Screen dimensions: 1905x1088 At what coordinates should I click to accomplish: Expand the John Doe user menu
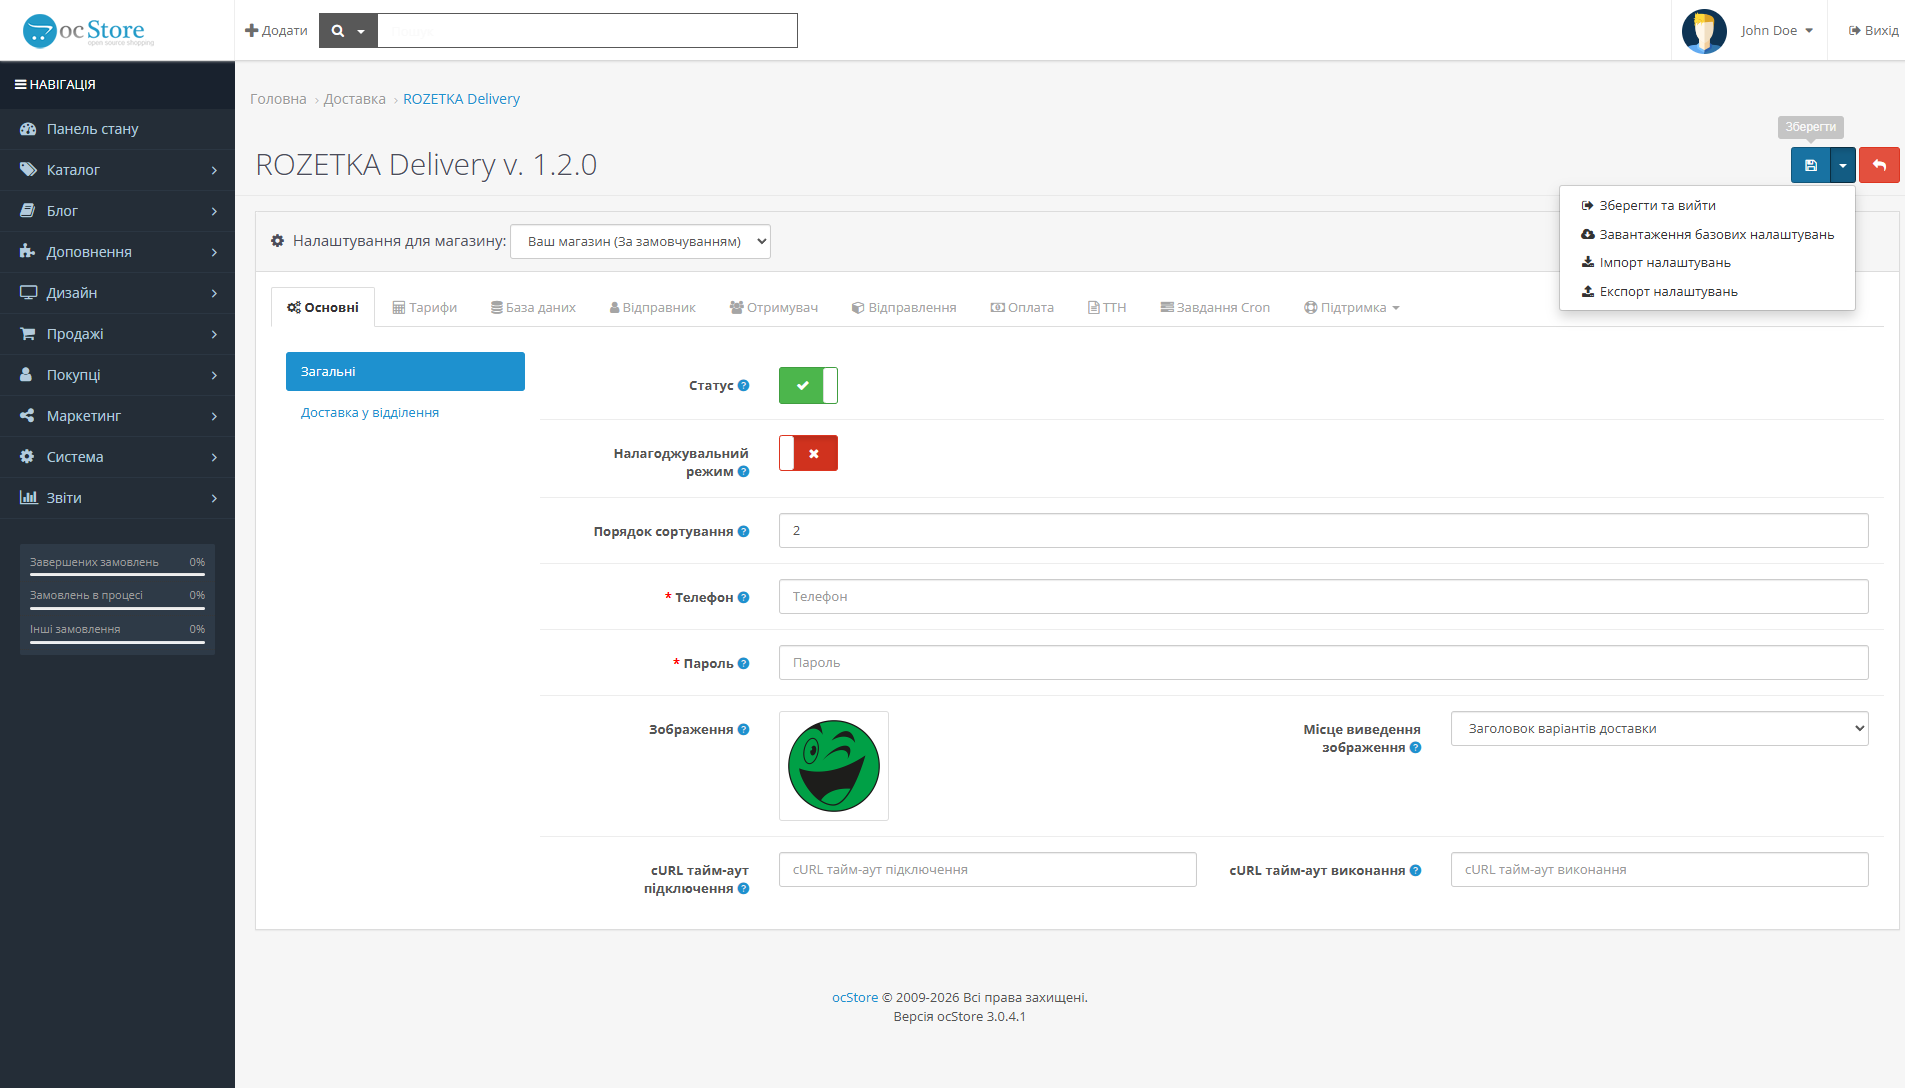(x=1776, y=31)
